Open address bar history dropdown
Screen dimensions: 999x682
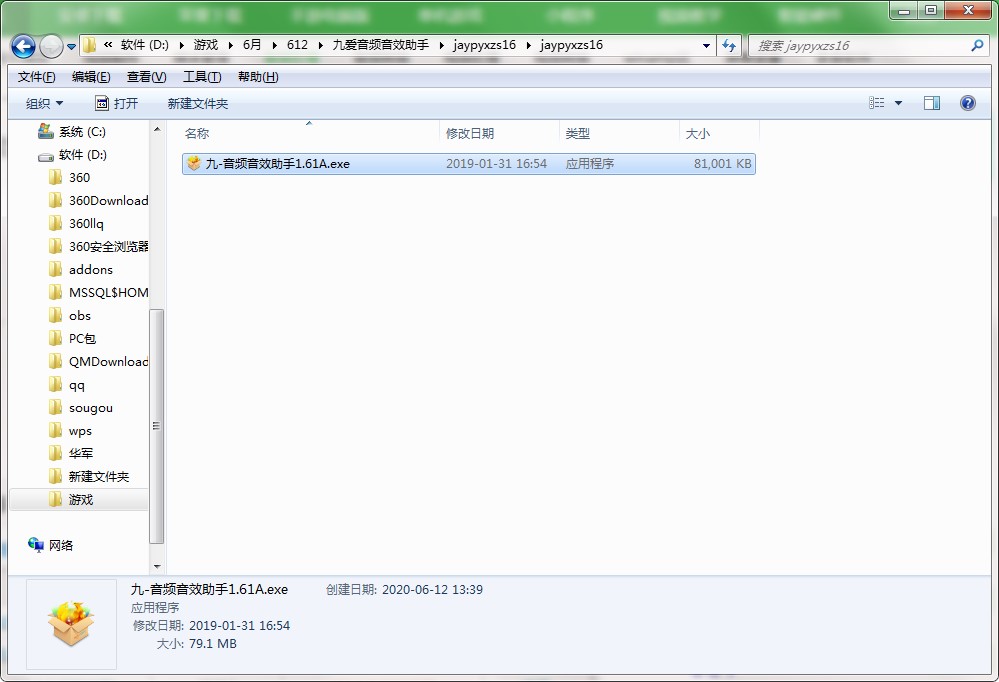(x=706, y=46)
